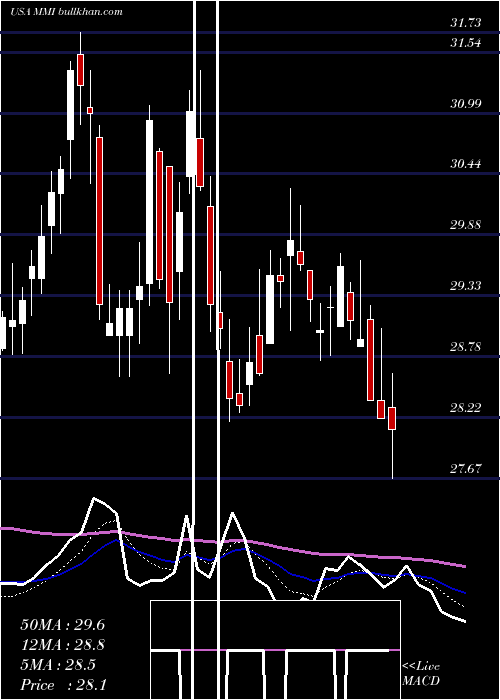500x700 pixels.
Task: Click the 30.44 price level label
Action: point(466,164)
